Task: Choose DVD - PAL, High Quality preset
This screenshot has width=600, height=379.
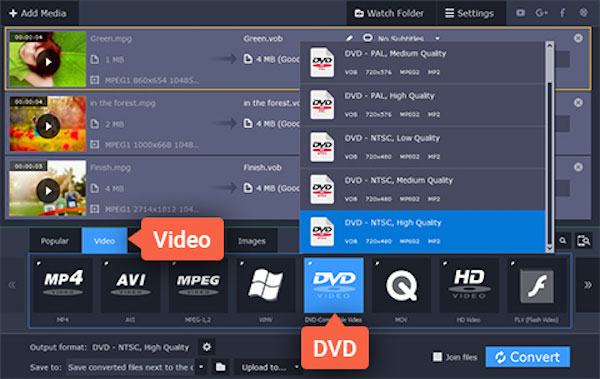Action: click(x=422, y=105)
